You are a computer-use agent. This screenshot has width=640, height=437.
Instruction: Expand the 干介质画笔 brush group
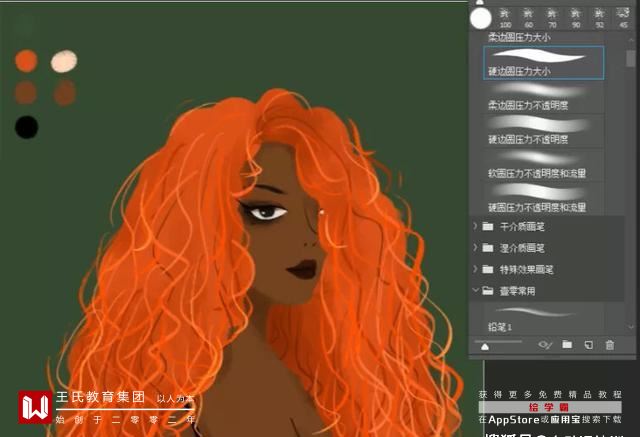point(475,226)
